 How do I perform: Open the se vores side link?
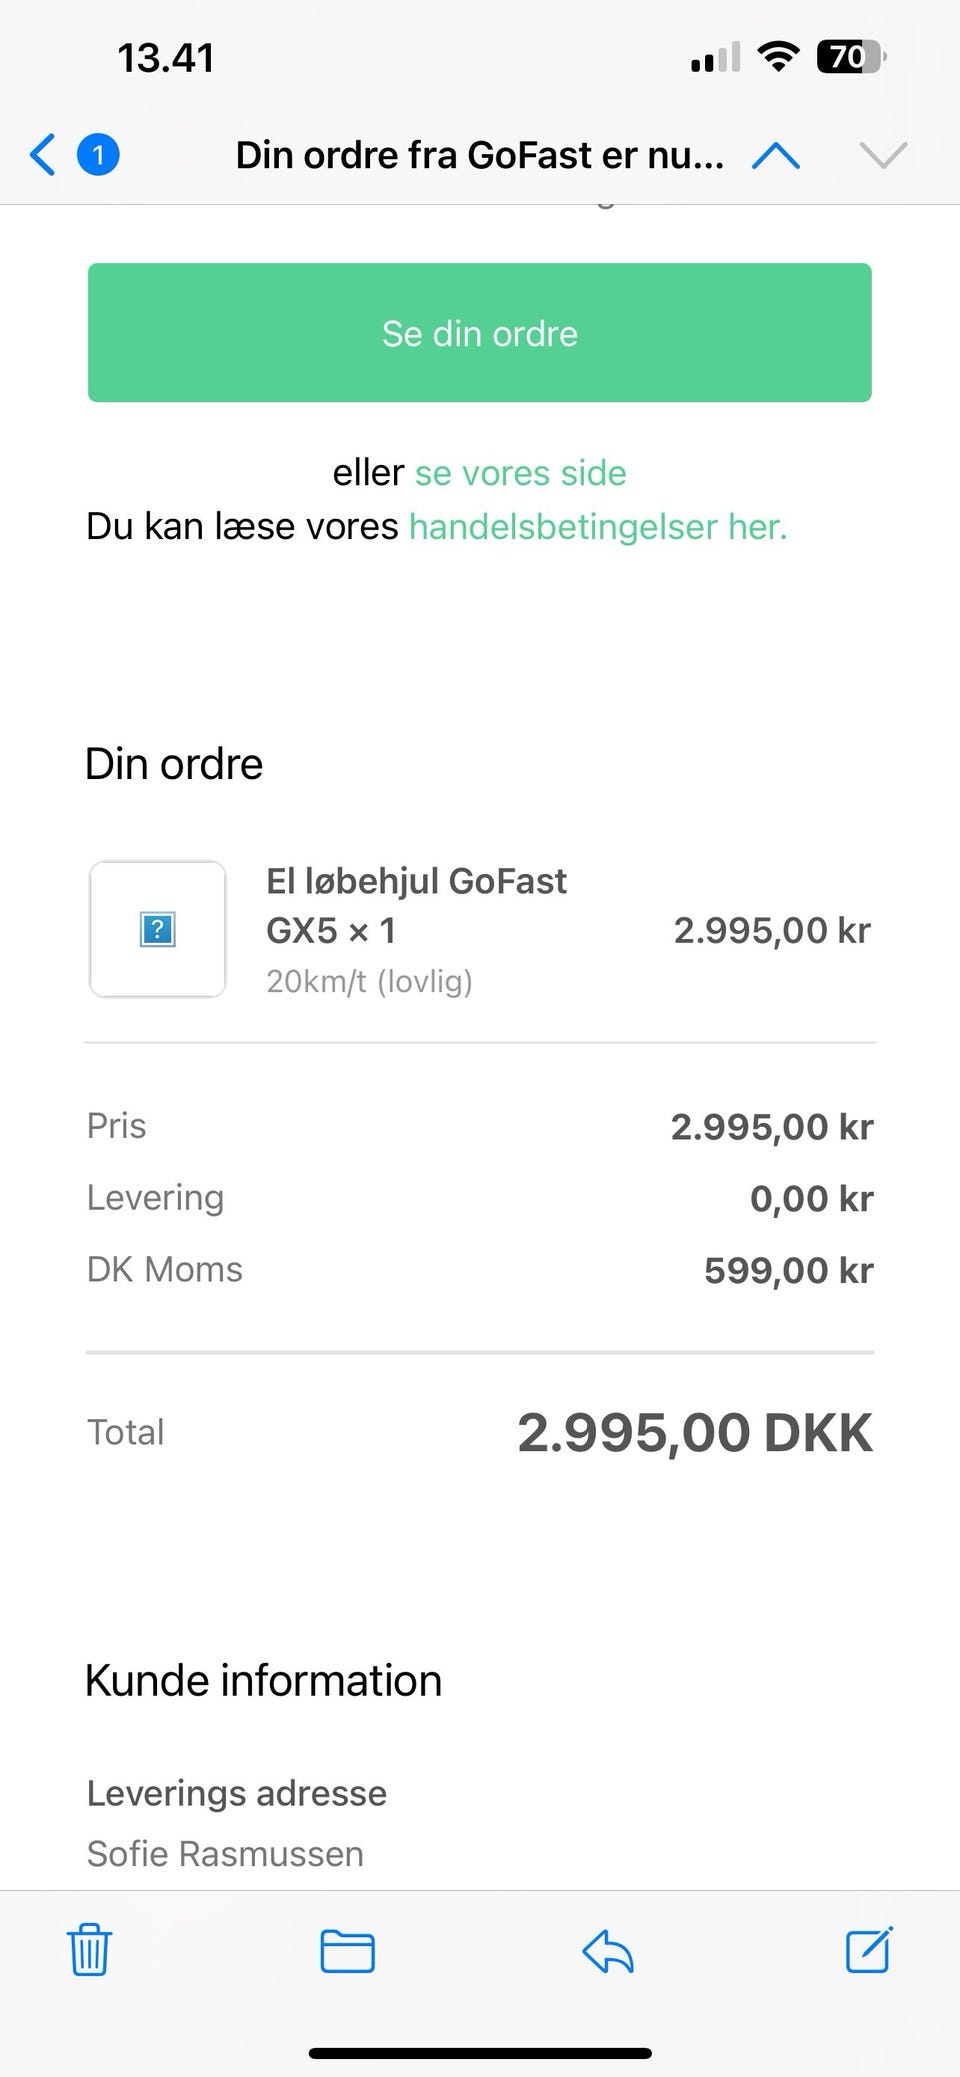[520, 473]
